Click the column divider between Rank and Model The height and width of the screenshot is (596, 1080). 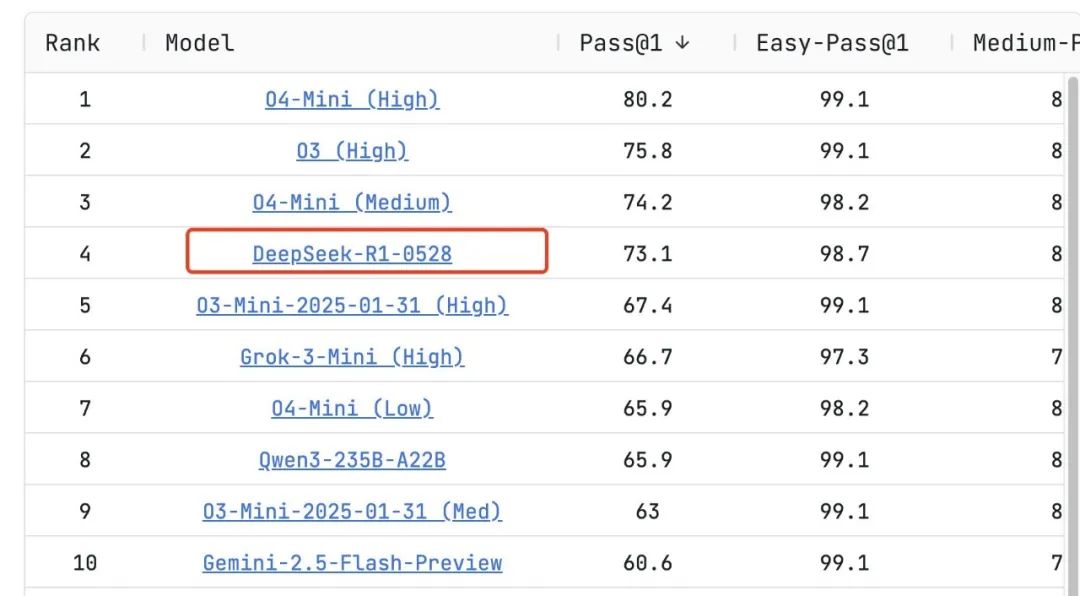coord(143,43)
